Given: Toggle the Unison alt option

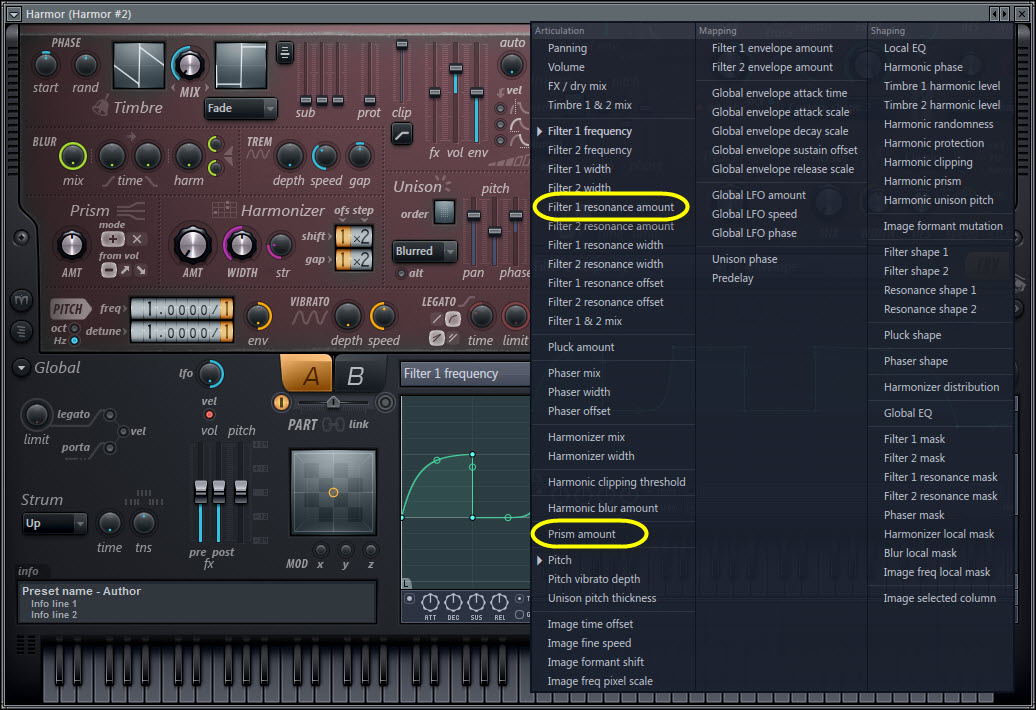Looking at the screenshot, I should pos(400,273).
